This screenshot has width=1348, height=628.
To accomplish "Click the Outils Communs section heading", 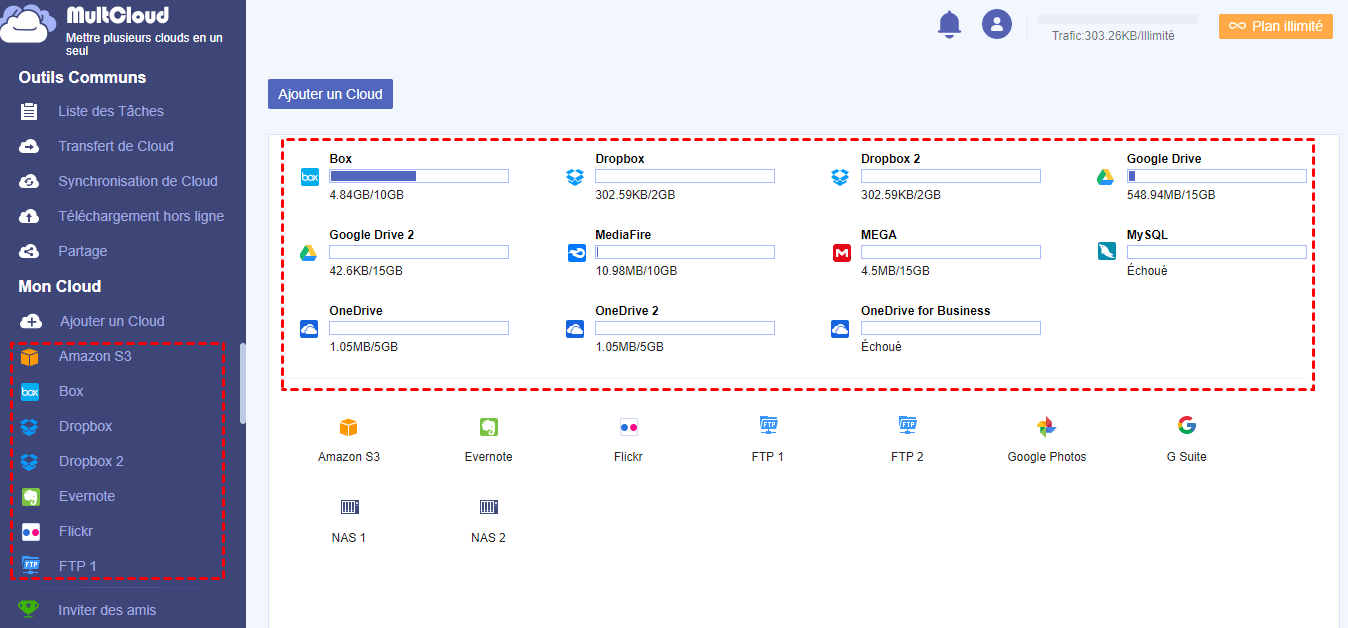I will click(x=82, y=77).
